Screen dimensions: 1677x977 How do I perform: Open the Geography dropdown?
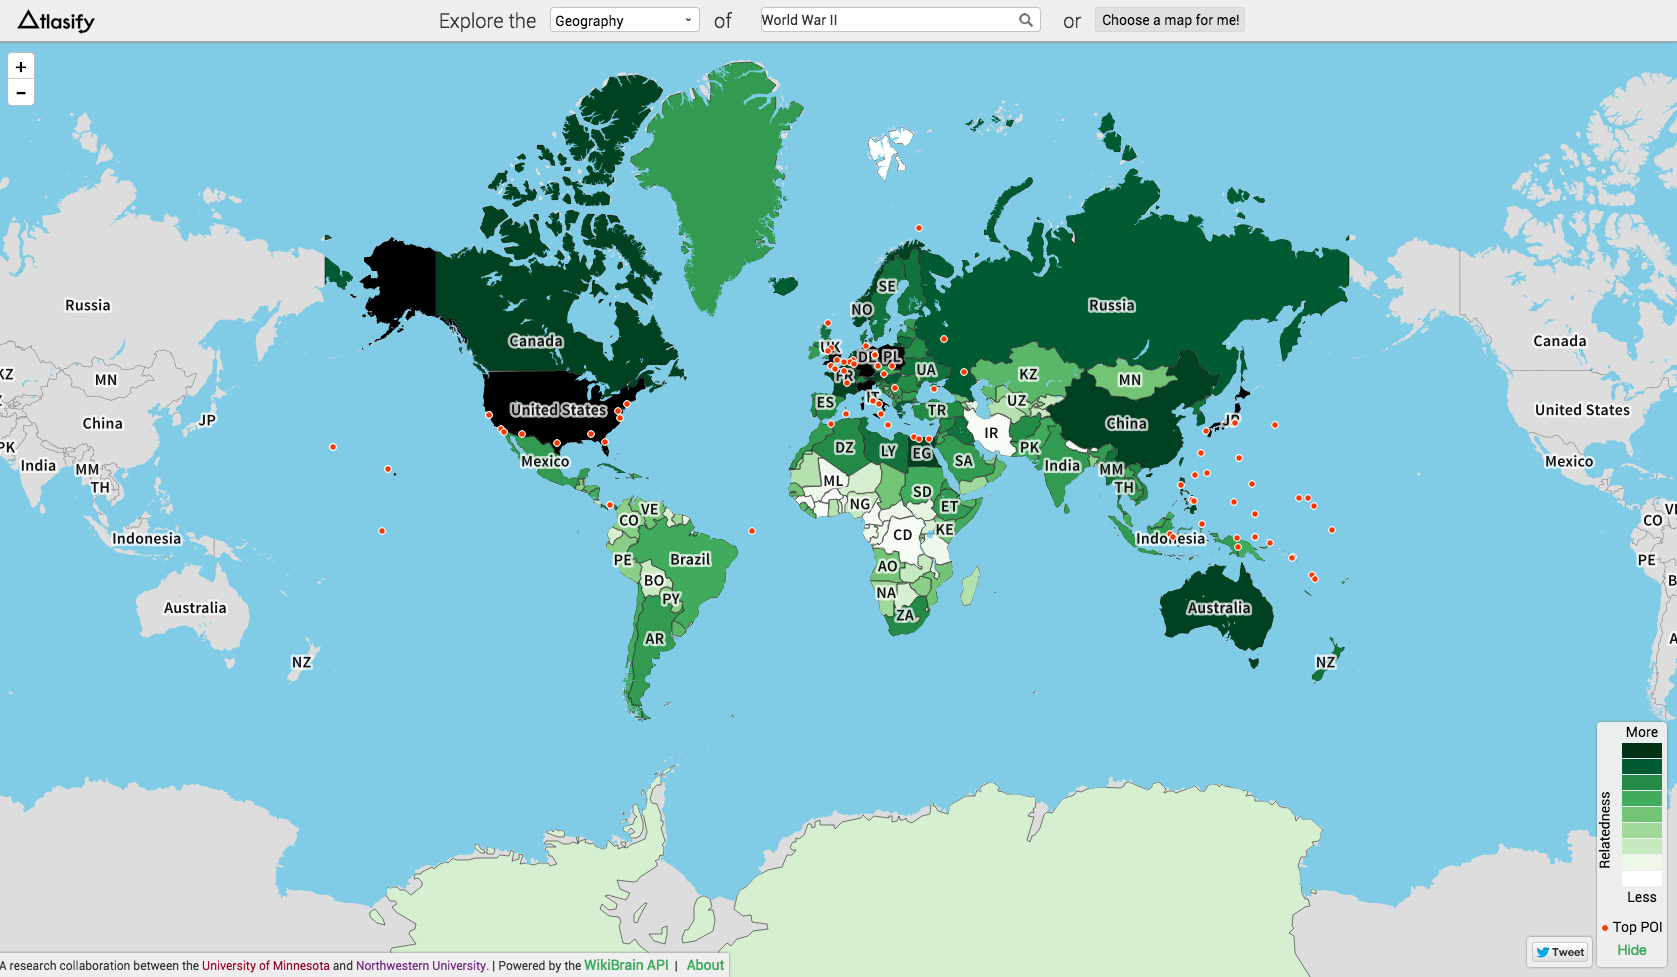pyautogui.click(x=625, y=20)
